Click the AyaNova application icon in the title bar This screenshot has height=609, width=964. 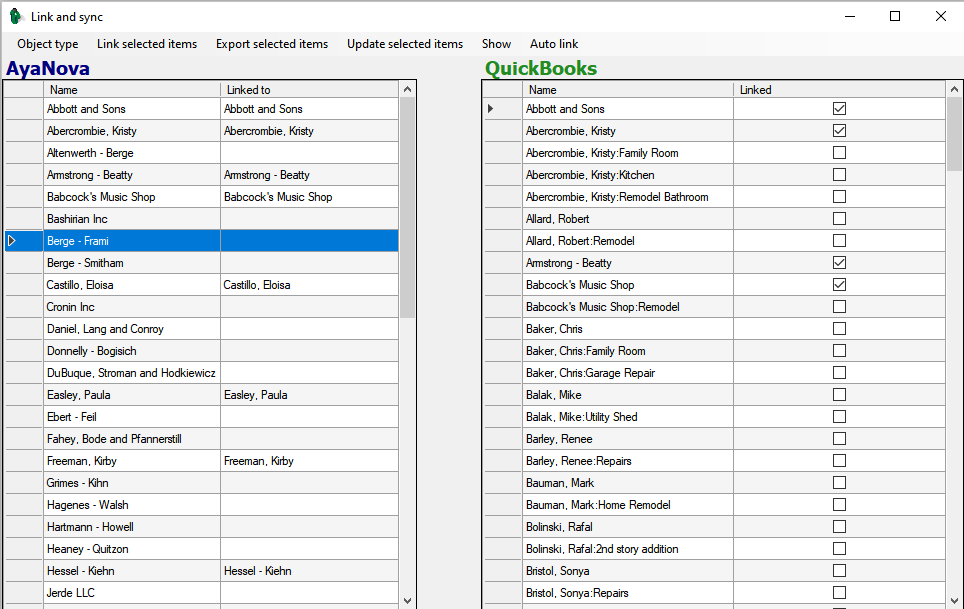15,15
